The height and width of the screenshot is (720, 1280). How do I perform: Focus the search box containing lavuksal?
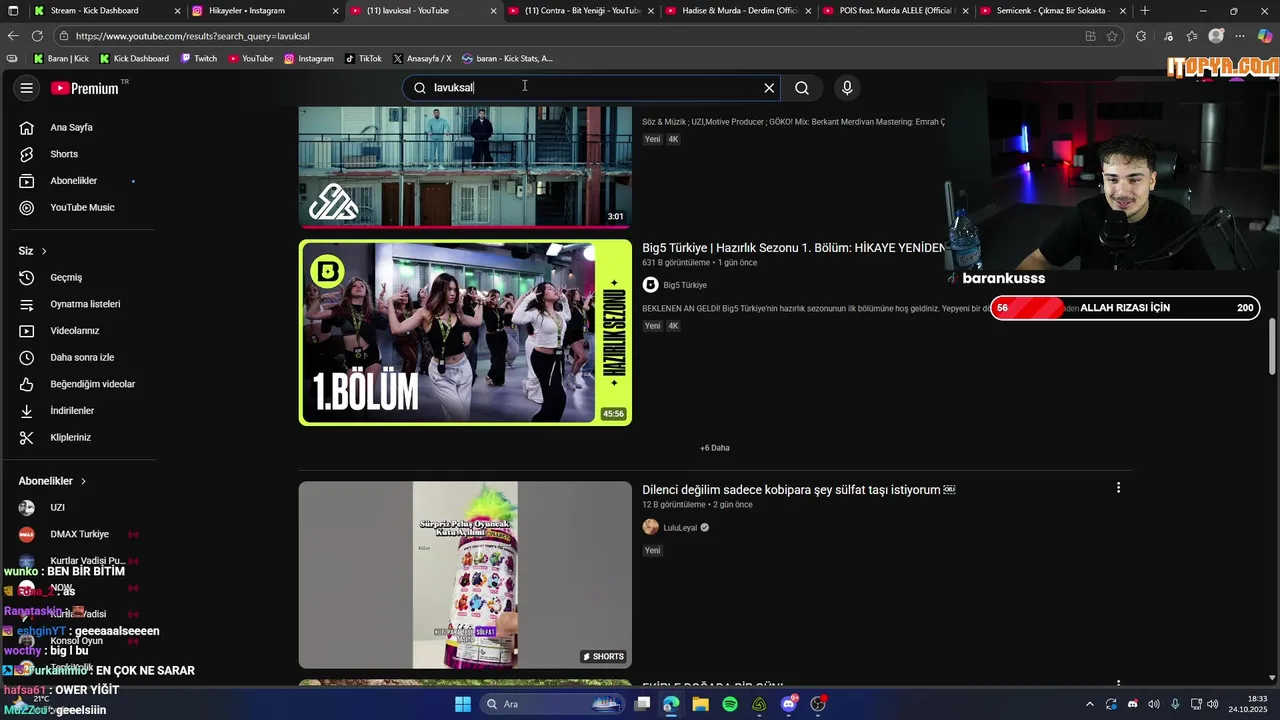tap(590, 88)
